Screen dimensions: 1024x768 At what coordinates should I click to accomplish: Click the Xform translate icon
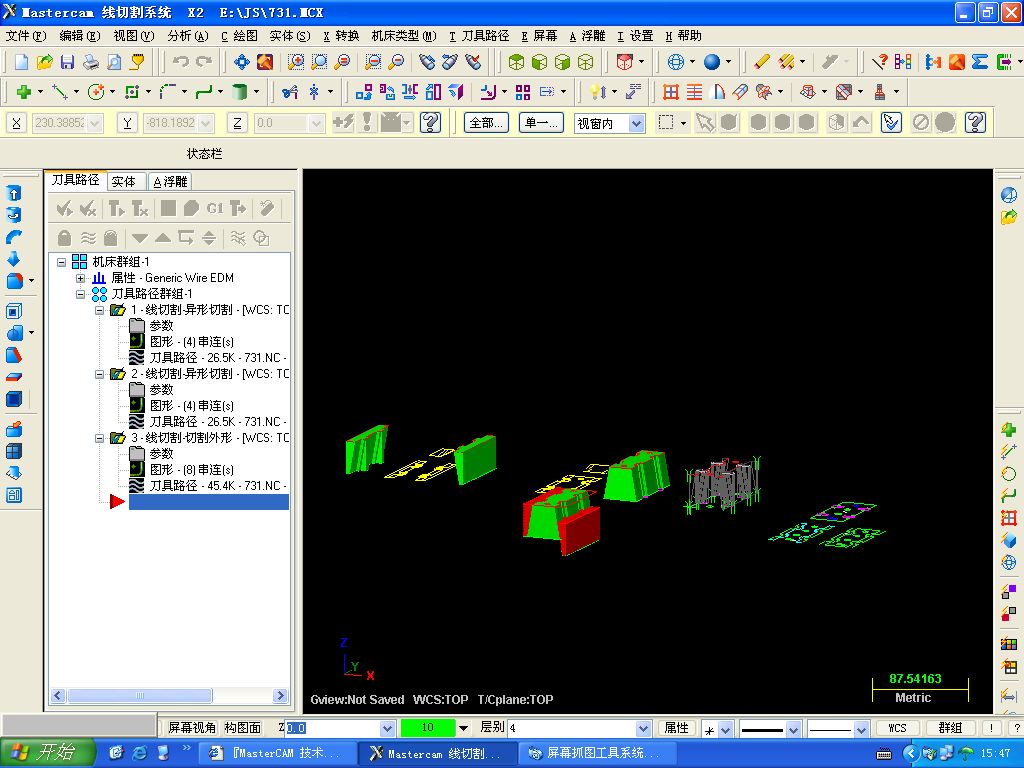pyautogui.click(x=364, y=92)
